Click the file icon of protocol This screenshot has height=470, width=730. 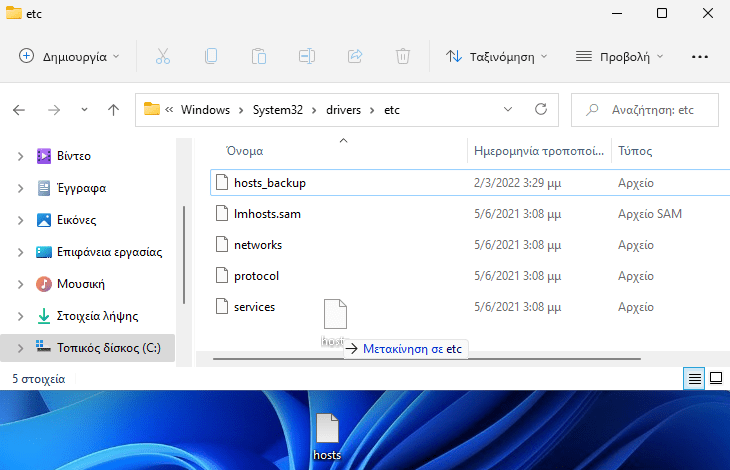pyautogui.click(x=222, y=275)
